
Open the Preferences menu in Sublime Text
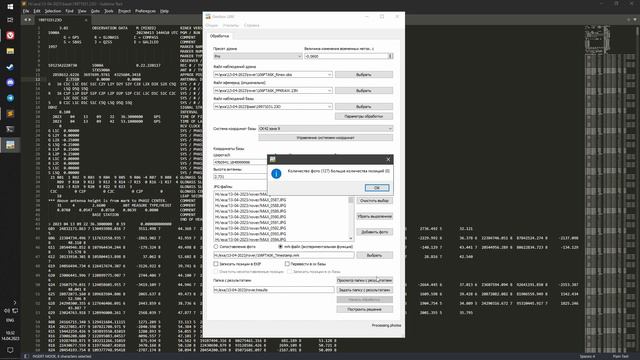tap(145, 11)
